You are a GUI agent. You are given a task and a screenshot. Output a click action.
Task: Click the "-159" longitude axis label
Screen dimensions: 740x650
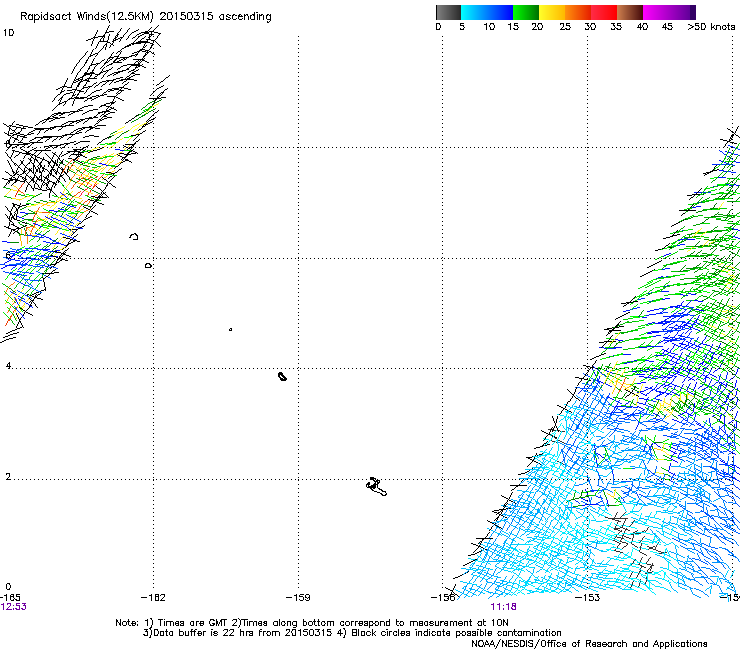tap(298, 598)
